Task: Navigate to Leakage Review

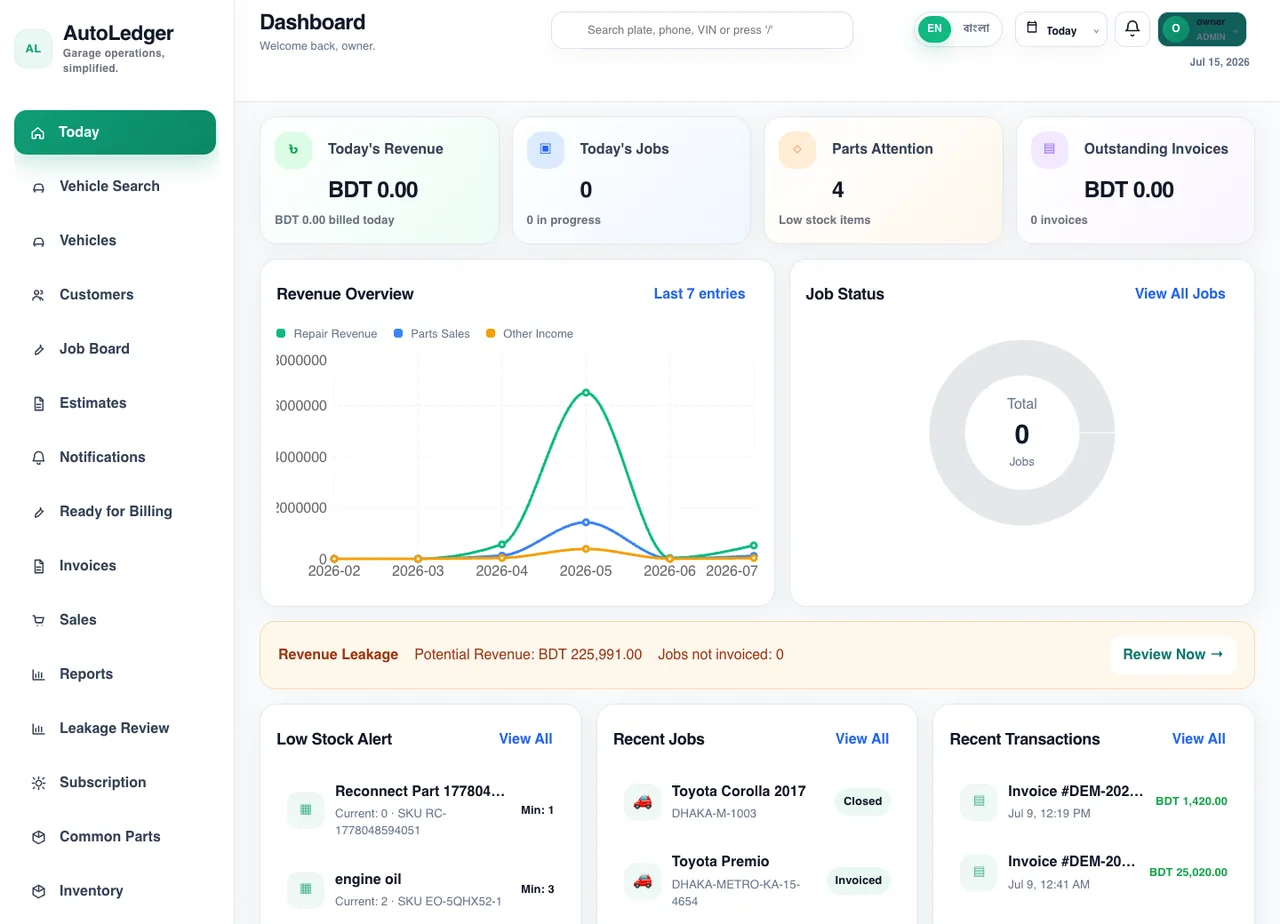Action: click(x=115, y=728)
